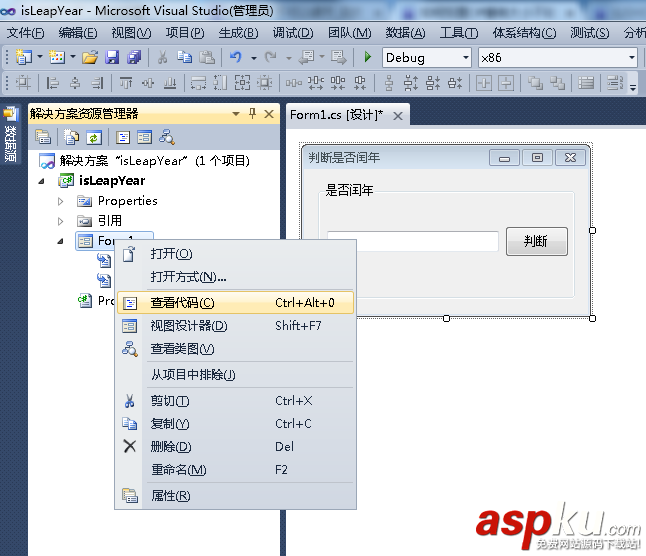This screenshot has width=646, height=556.
Task: Open the 编辑(E) menu
Action: 78,33
